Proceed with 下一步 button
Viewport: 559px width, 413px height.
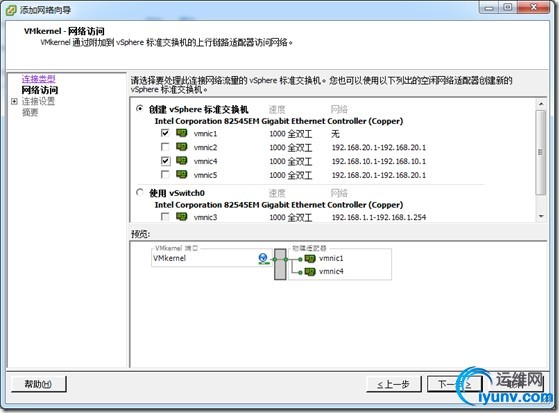click(455, 384)
